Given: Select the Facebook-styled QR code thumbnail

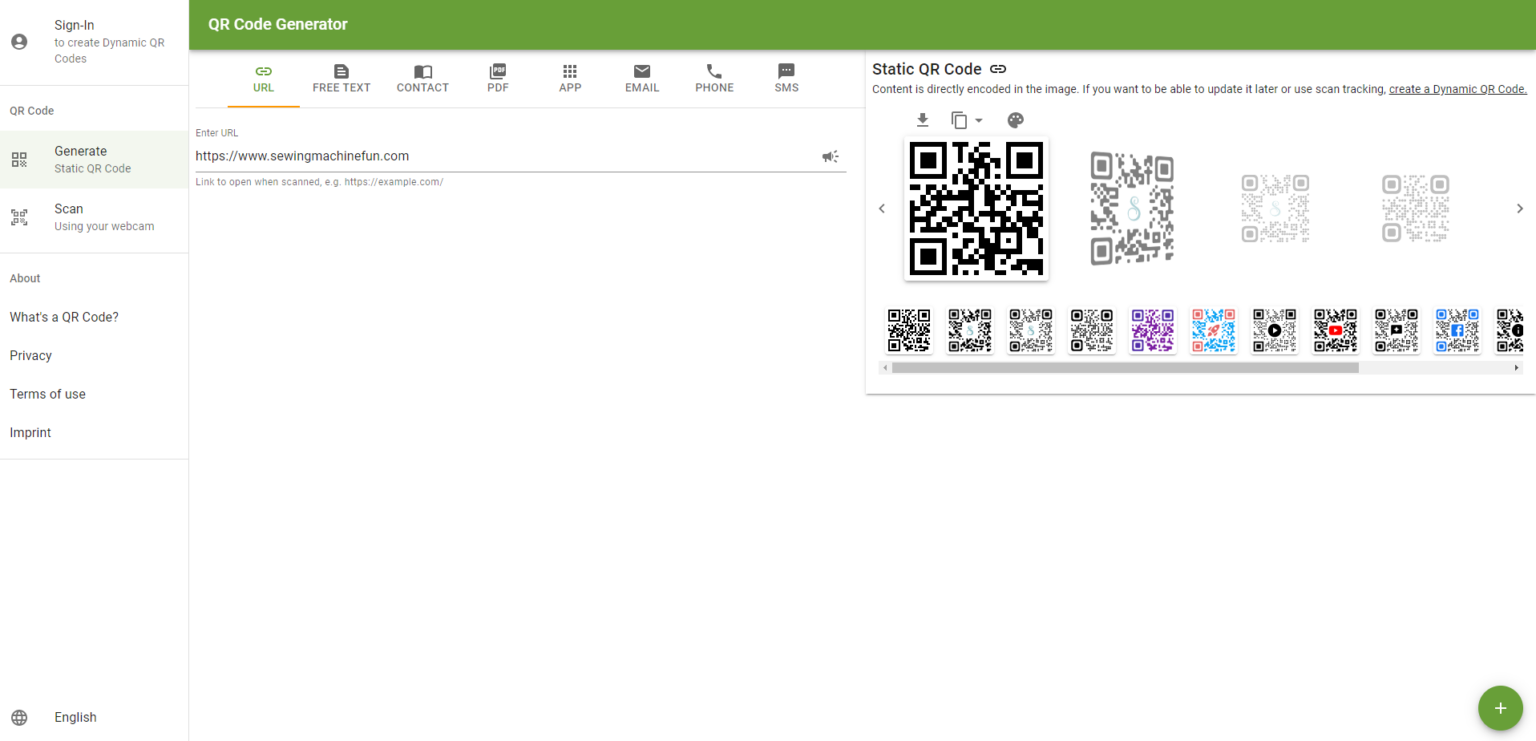Looking at the screenshot, I should [x=1457, y=330].
